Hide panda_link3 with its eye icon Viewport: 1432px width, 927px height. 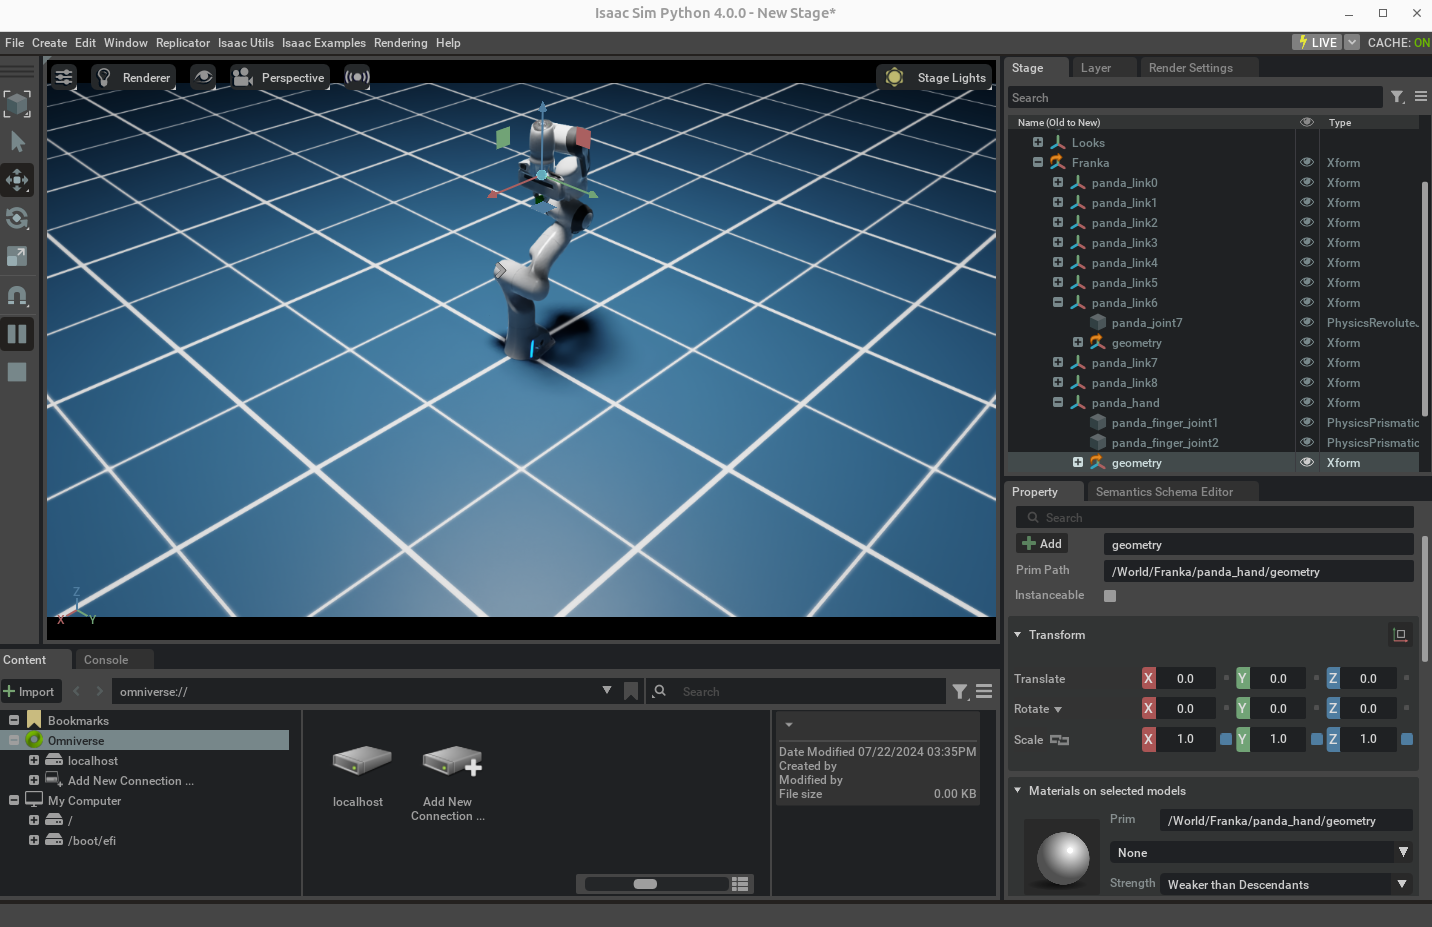pyautogui.click(x=1306, y=243)
